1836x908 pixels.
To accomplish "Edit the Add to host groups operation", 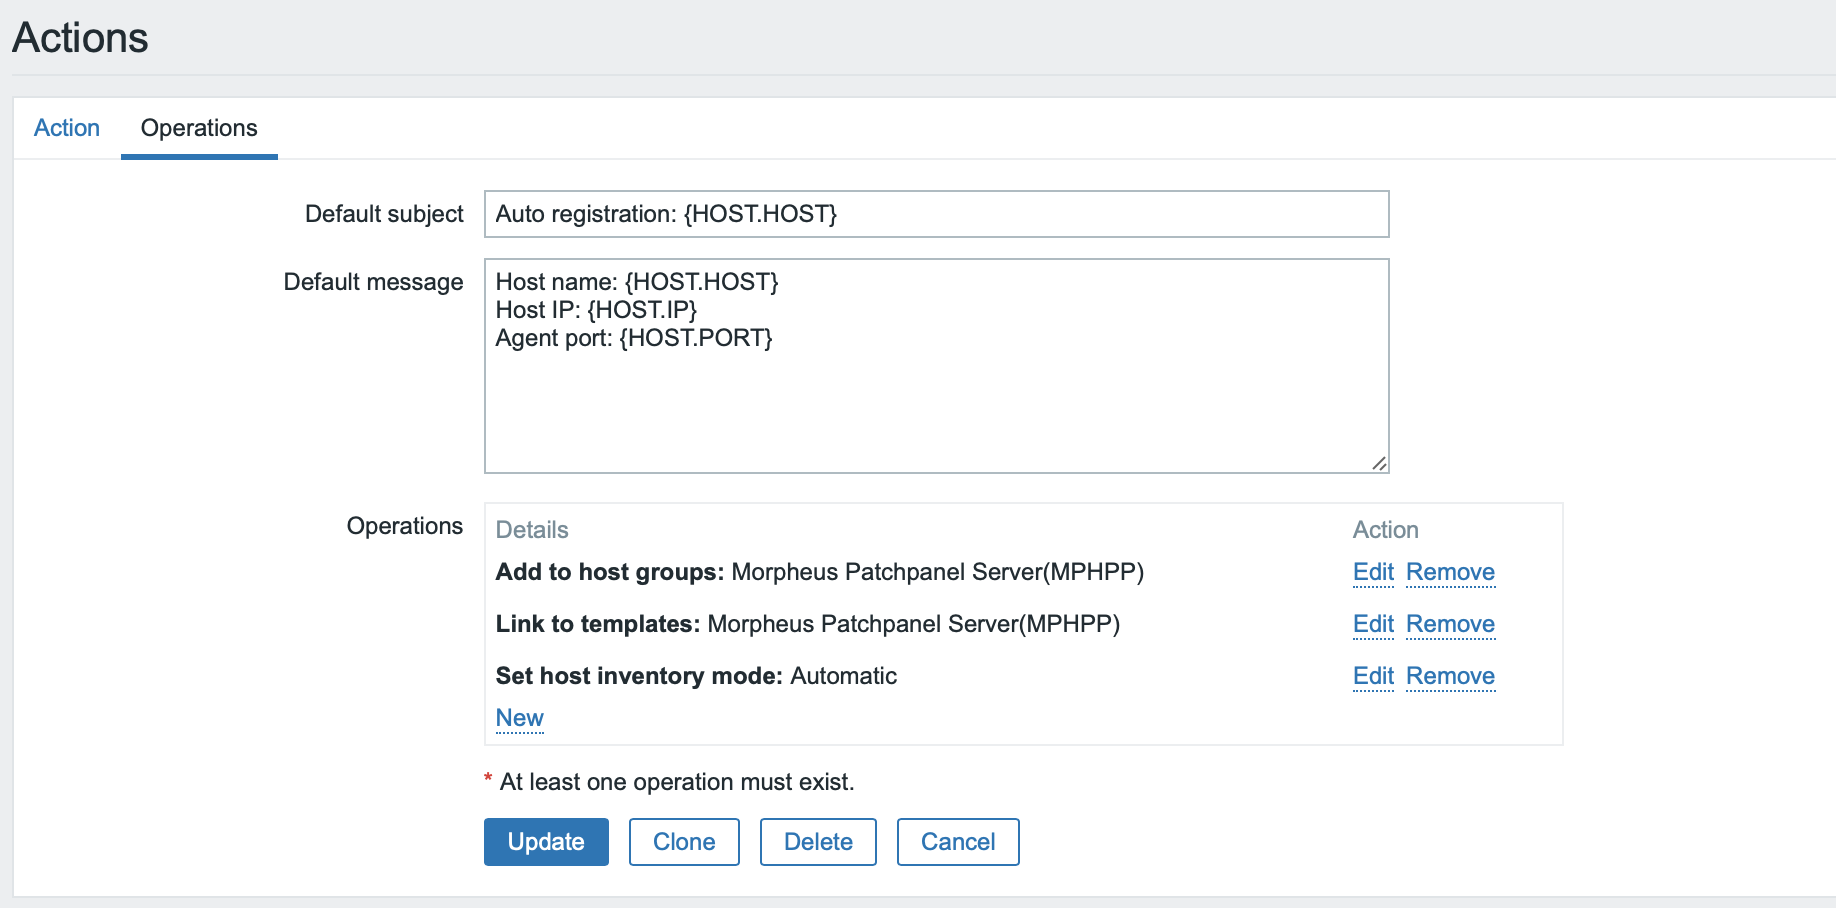I will coord(1373,572).
